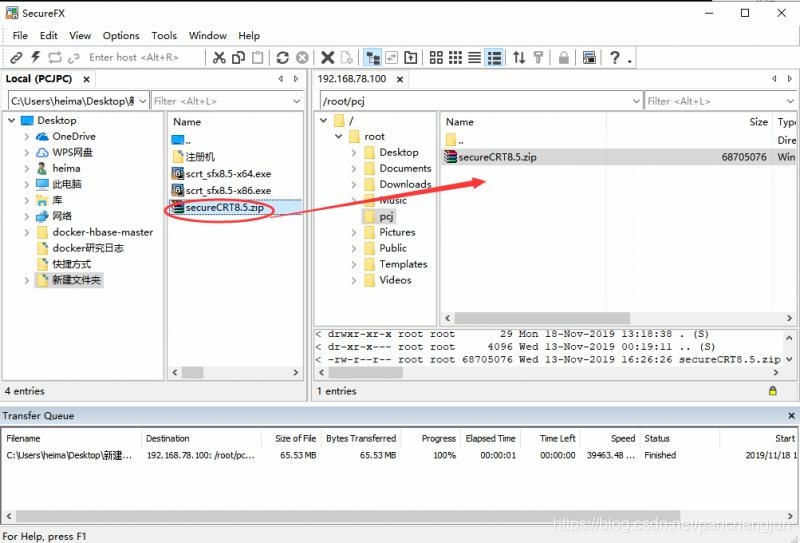Toggle the transfer queue arrows button
The height and width of the screenshot is (543, 800).
519,58
